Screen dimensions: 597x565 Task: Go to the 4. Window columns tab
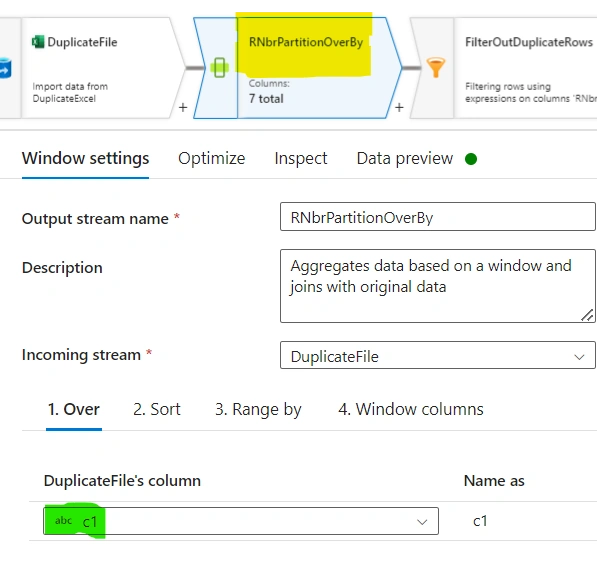click(411, 410)
